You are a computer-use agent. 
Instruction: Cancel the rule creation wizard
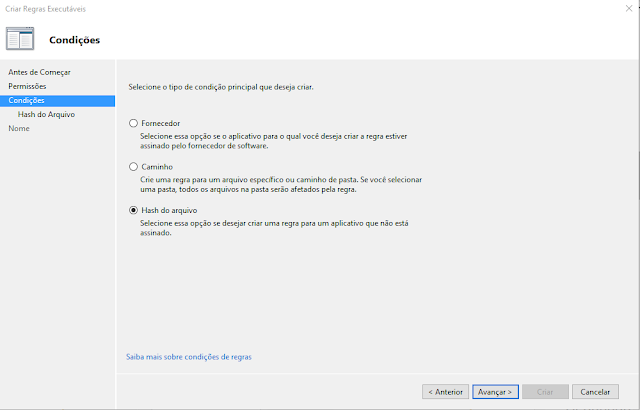coord(595,392)
